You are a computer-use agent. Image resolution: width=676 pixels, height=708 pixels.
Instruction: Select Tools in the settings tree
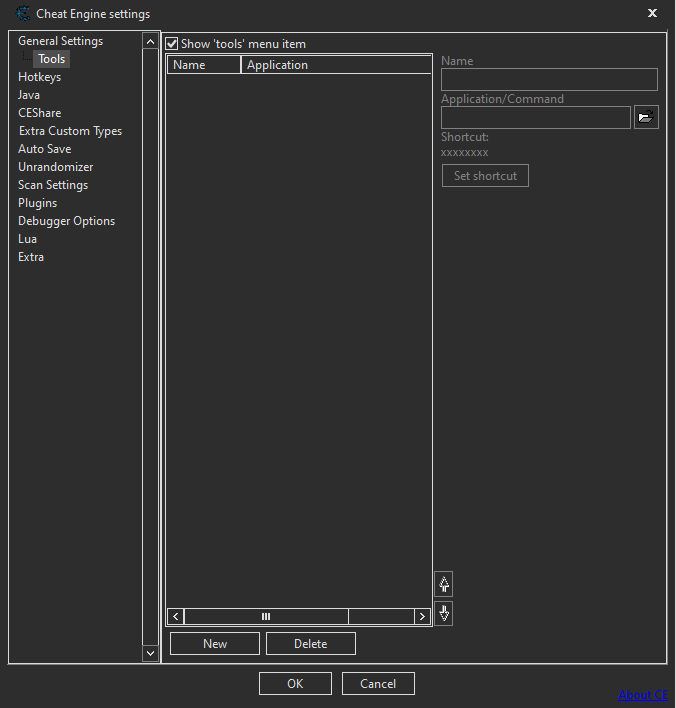click(51, 59)
